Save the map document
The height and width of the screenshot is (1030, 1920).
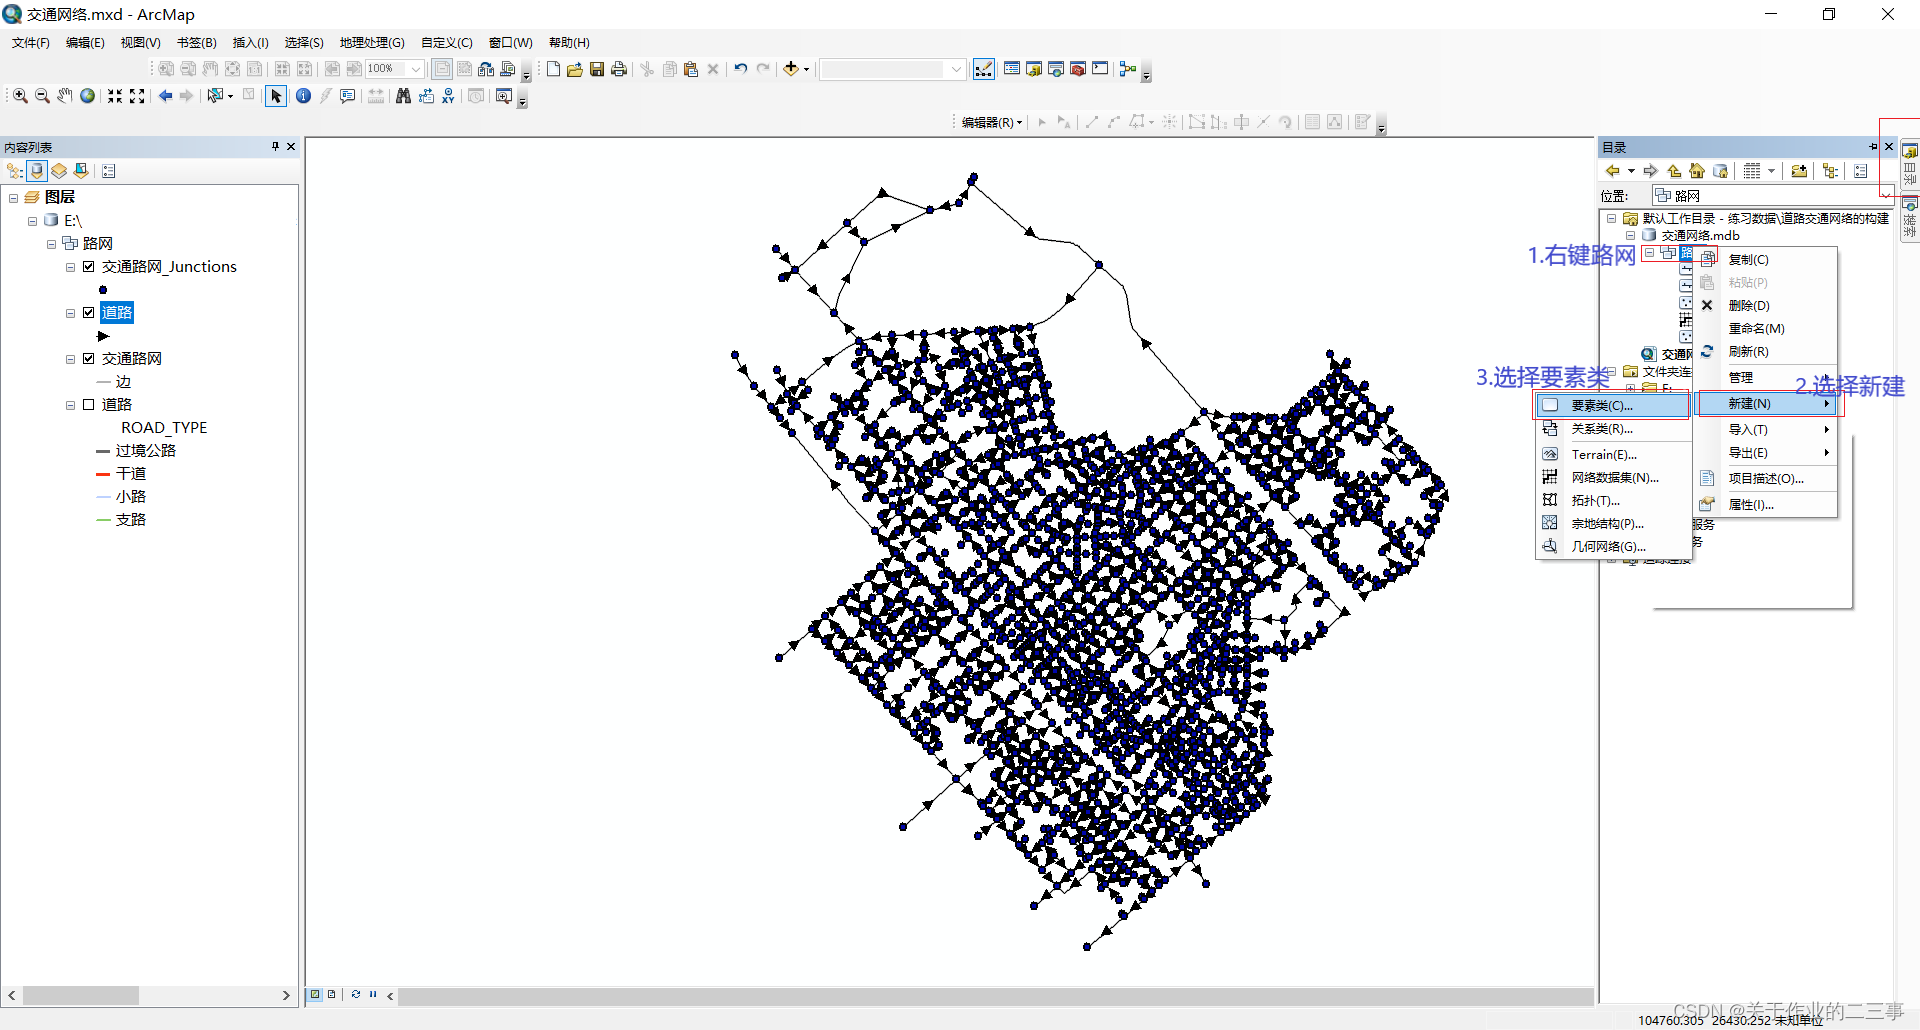pyautogui.click(x=597, y=69)
